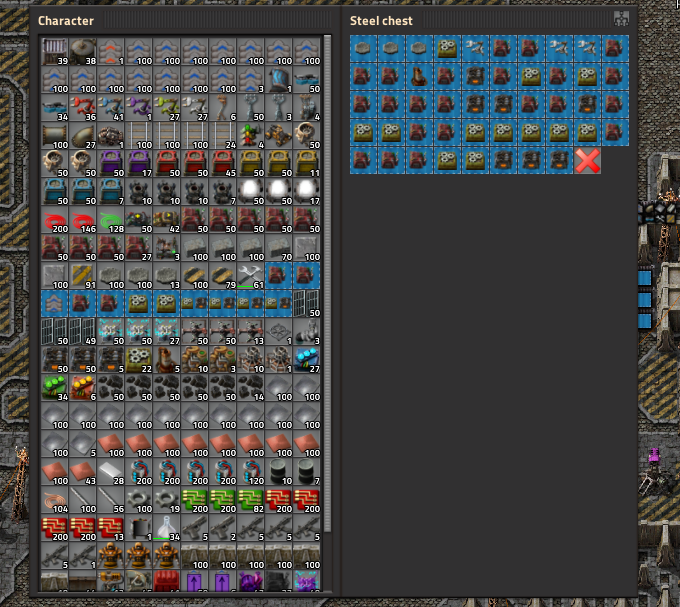Select the leftmost stone item in the Steel chest
The image size is (680, 607).
pyautogui.click(x=364, y=49)
